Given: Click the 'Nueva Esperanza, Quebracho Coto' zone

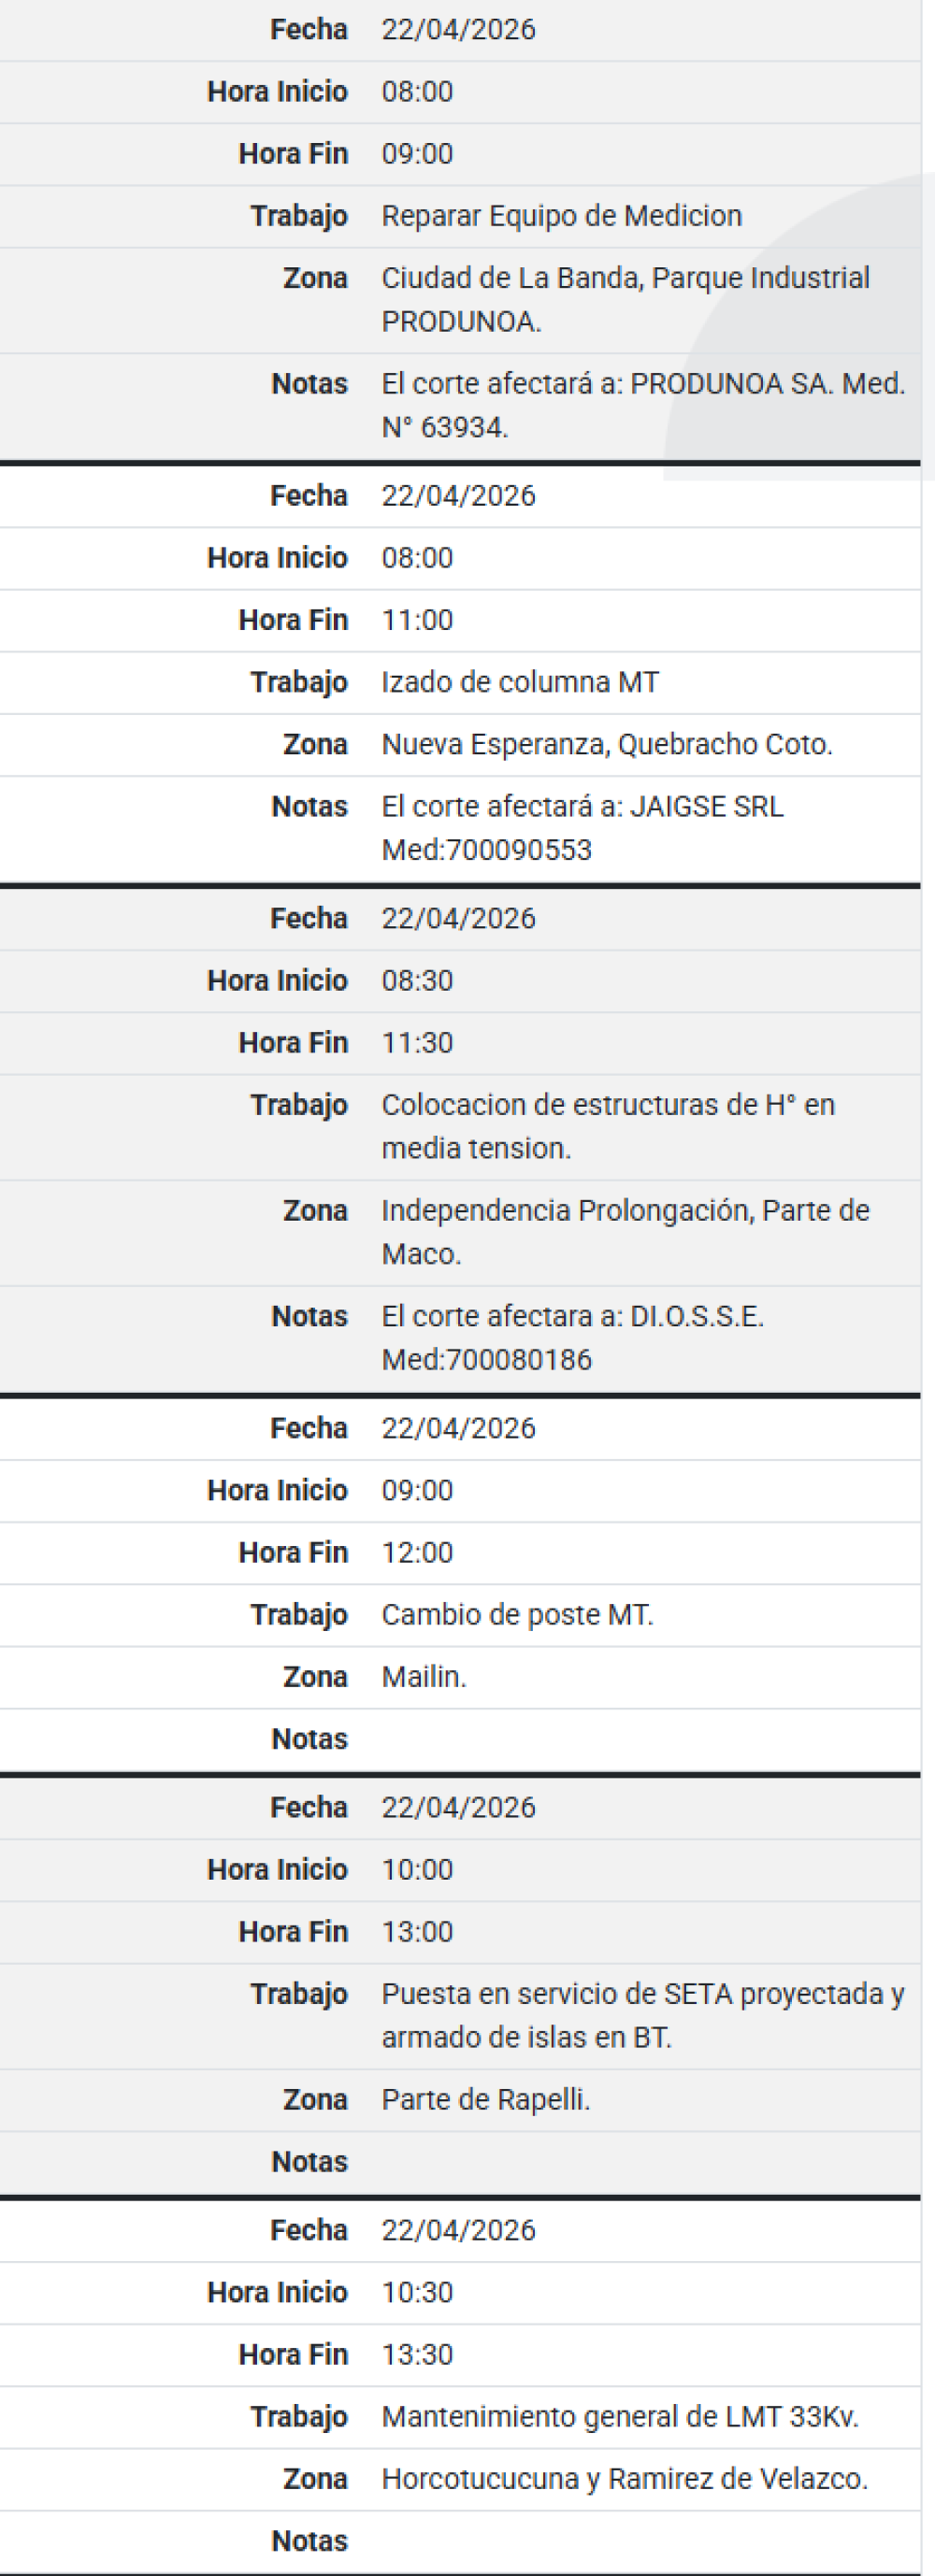Looking at the screenshot, I should [x=606, y=744].
